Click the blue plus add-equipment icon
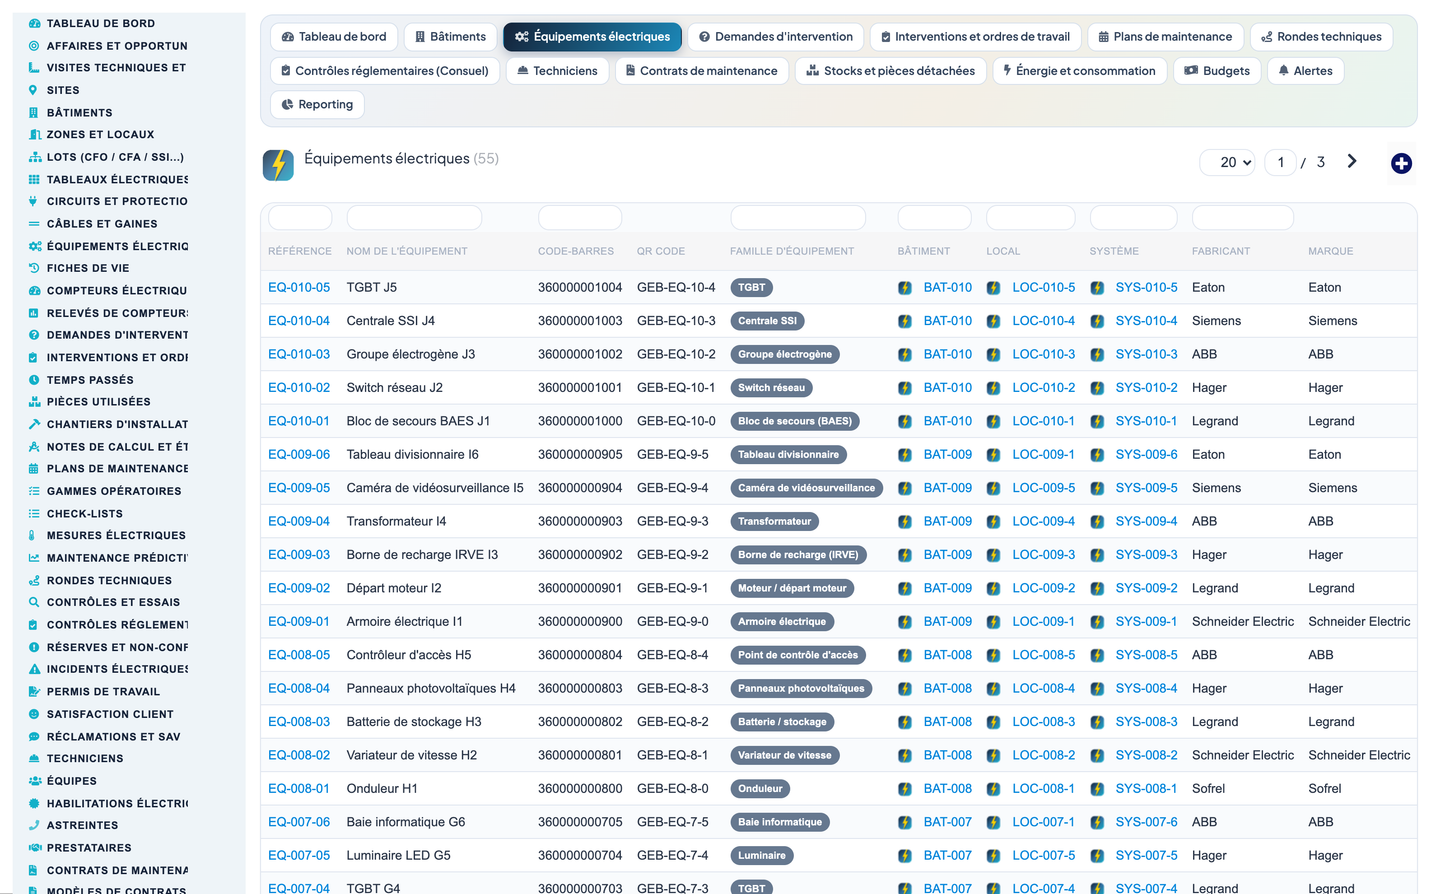This screenshot has width=1445, height=894. pos(1401,163)
